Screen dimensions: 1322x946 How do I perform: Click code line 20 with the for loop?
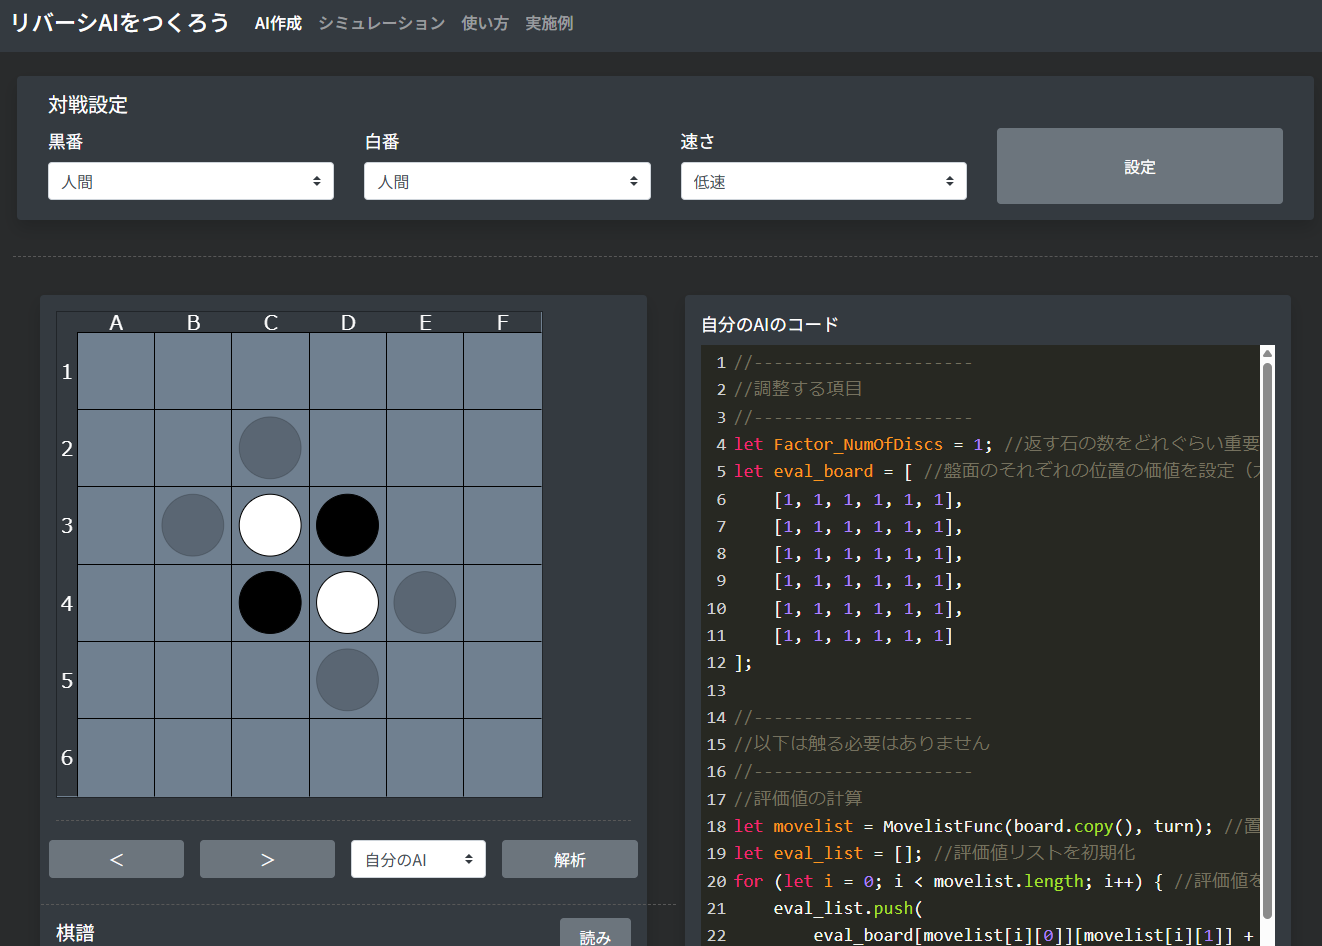coord(997,881)
